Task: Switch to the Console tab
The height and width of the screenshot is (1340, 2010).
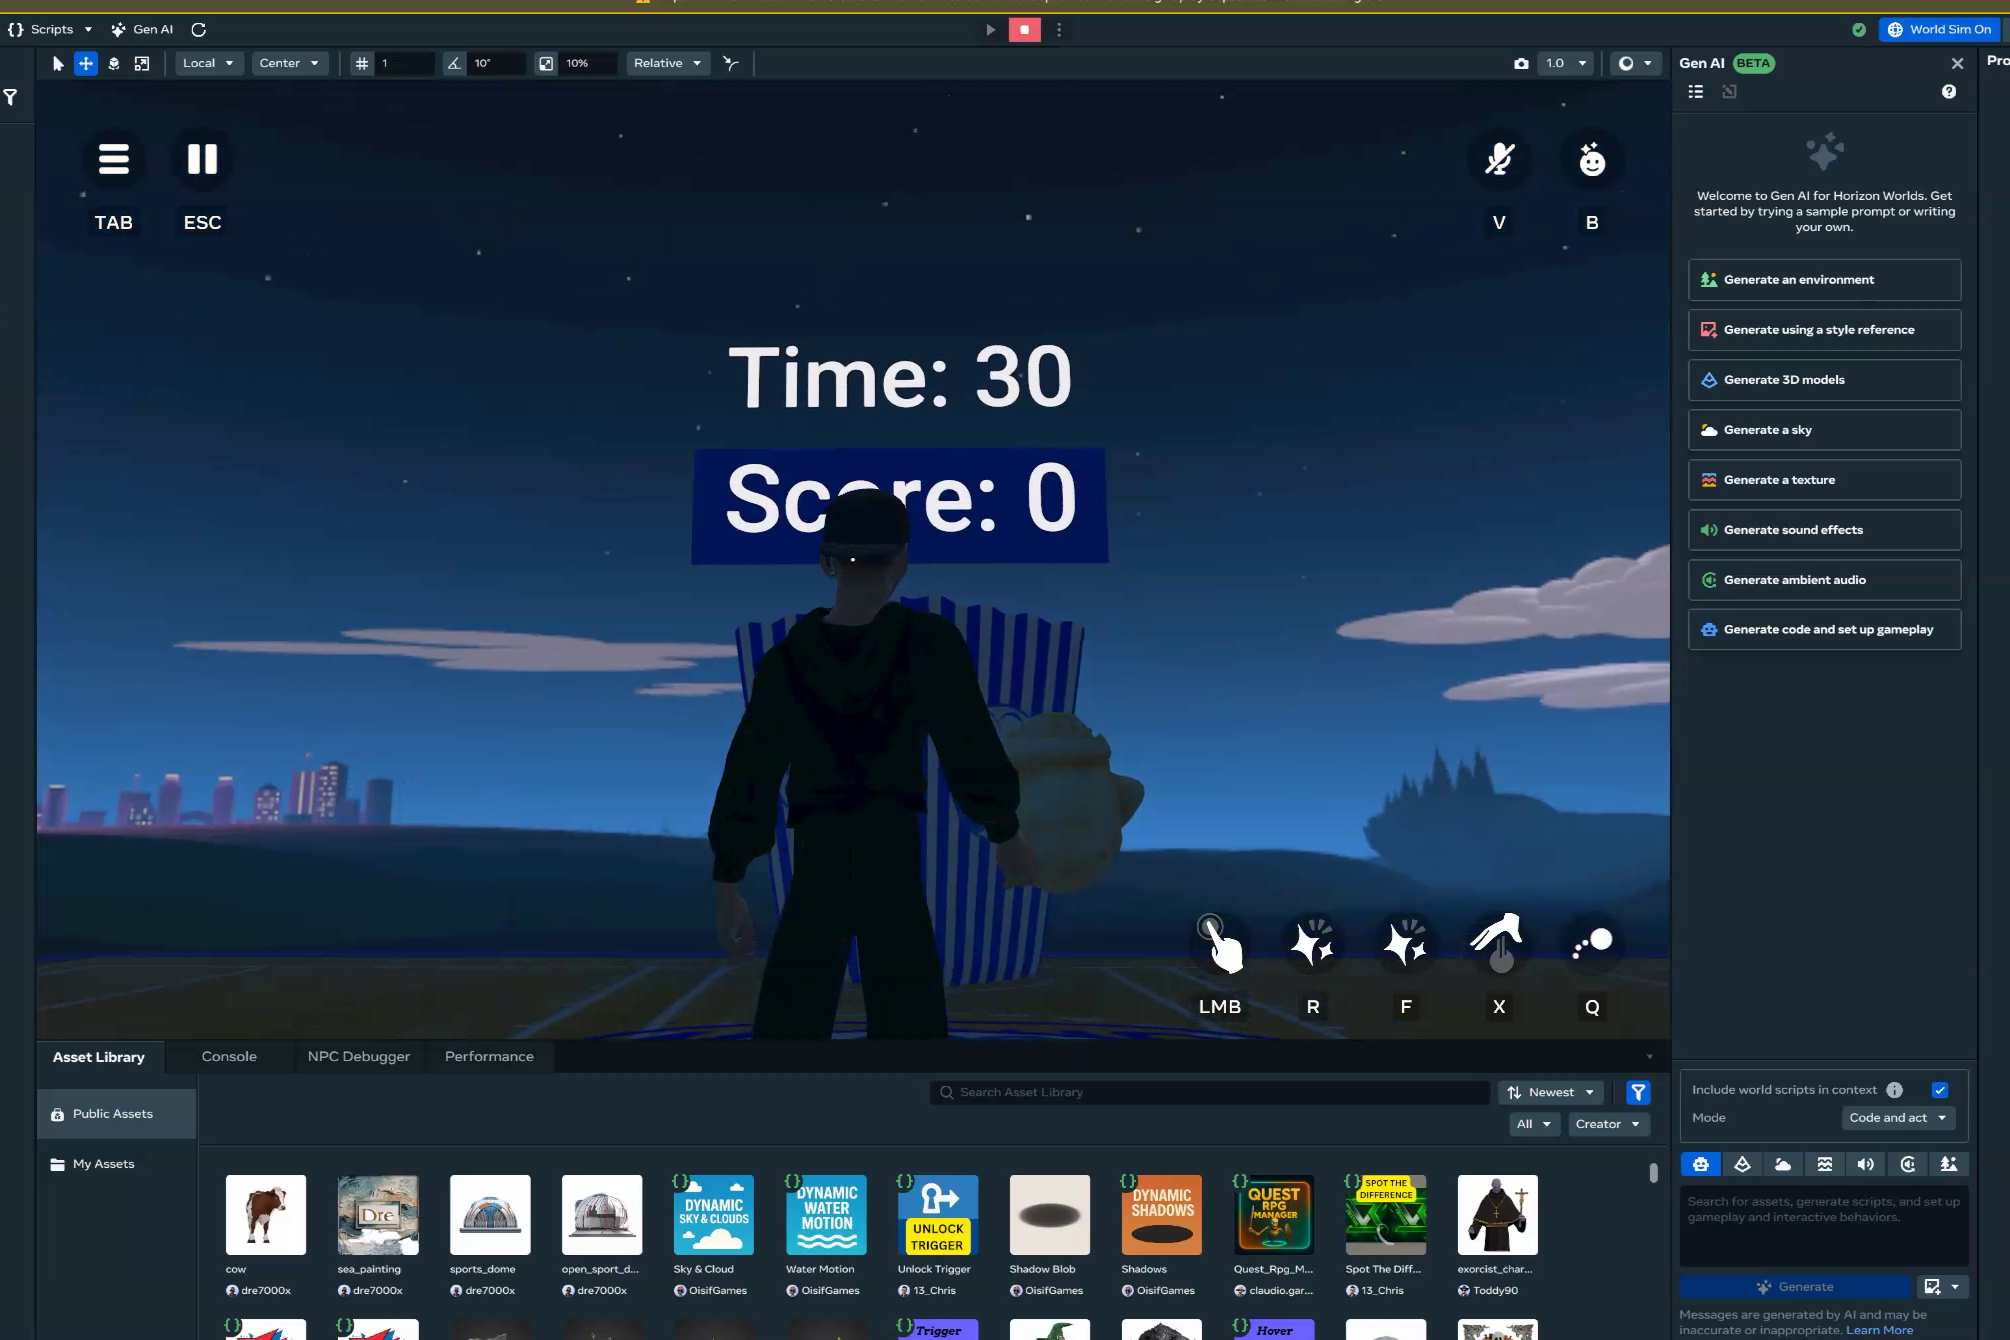Action: 229,1057
